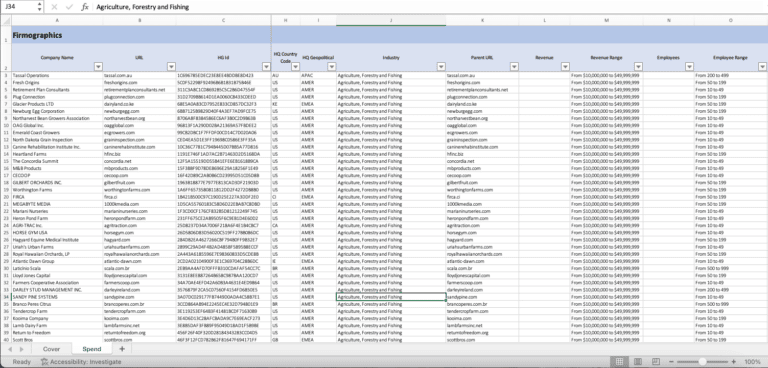
Task: Select column J header
Action: point(391,20)
